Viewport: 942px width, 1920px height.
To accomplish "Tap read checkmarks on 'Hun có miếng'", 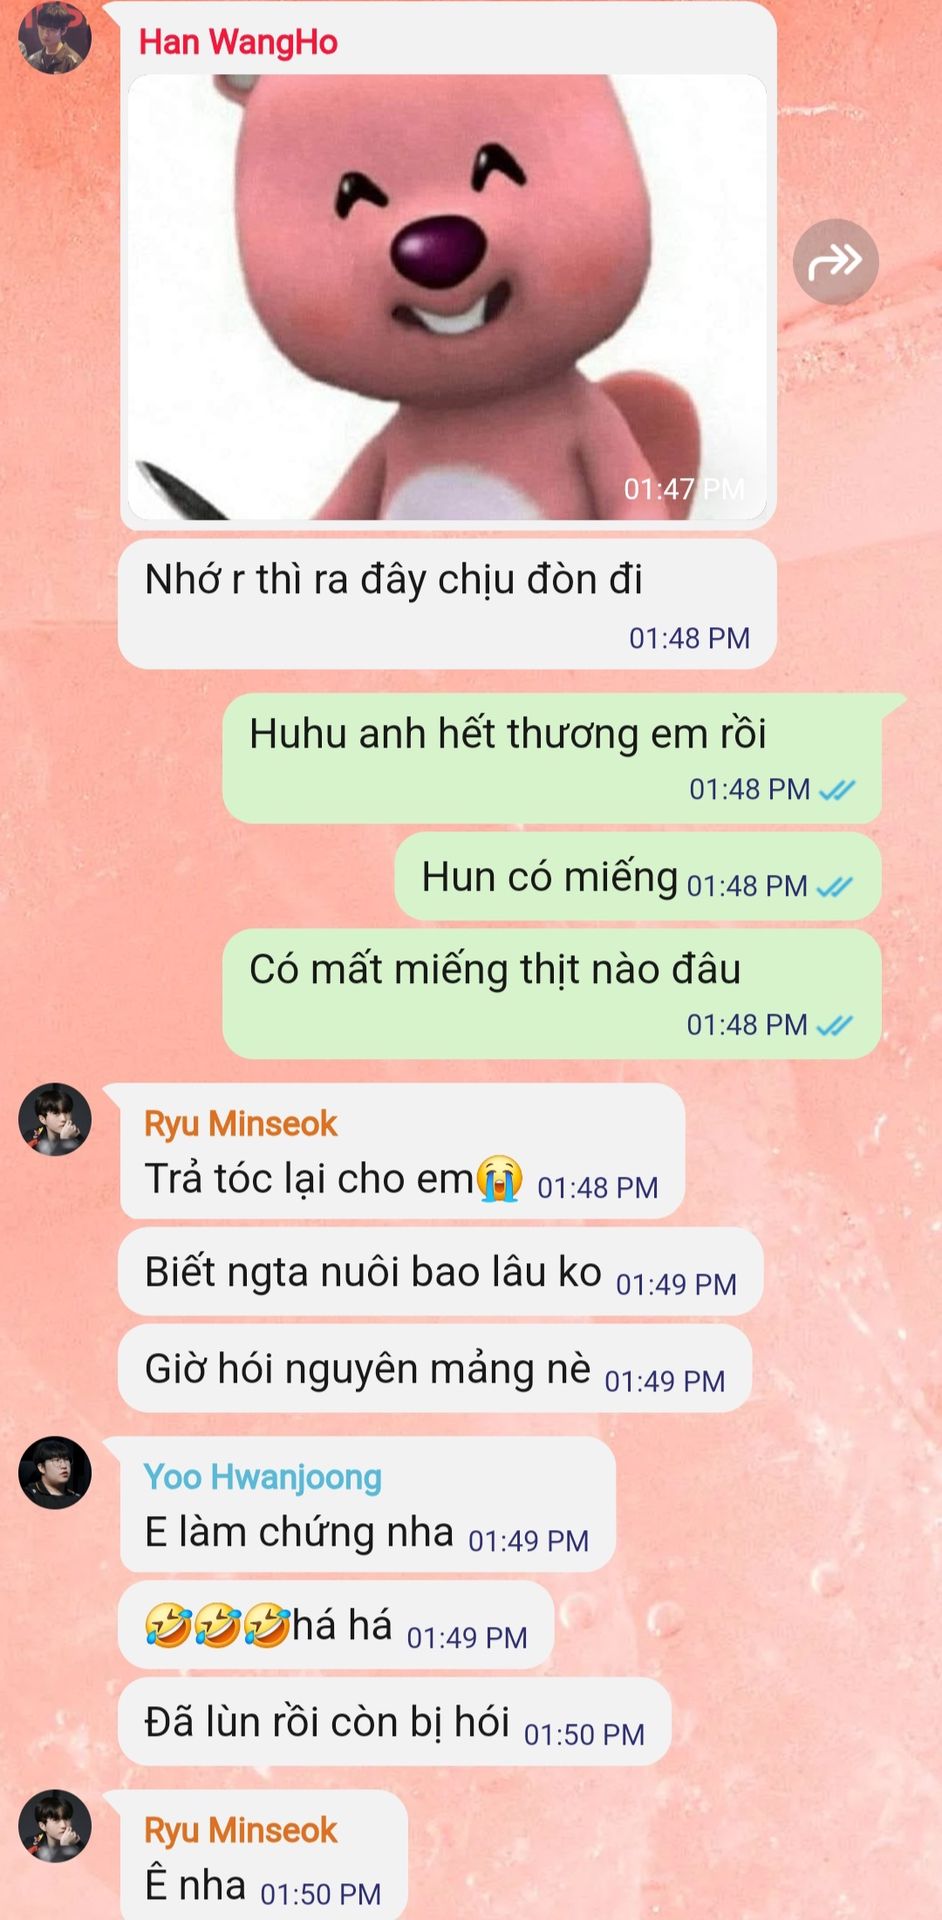I will [x=835, y=887].
